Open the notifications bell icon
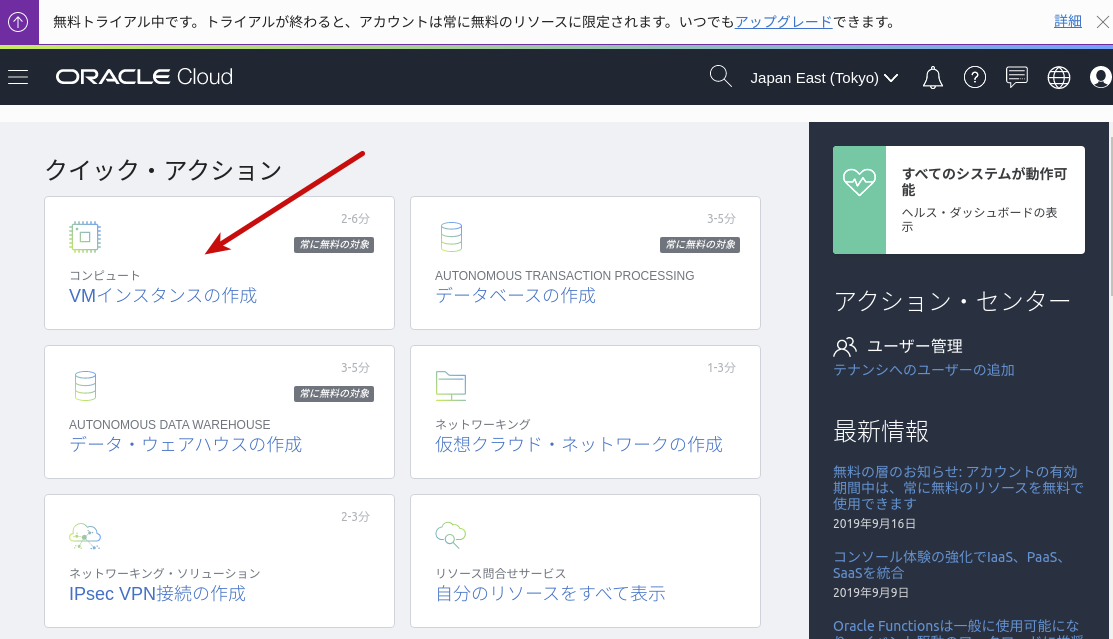This screenshot has width=1113, height=639. 932,77
